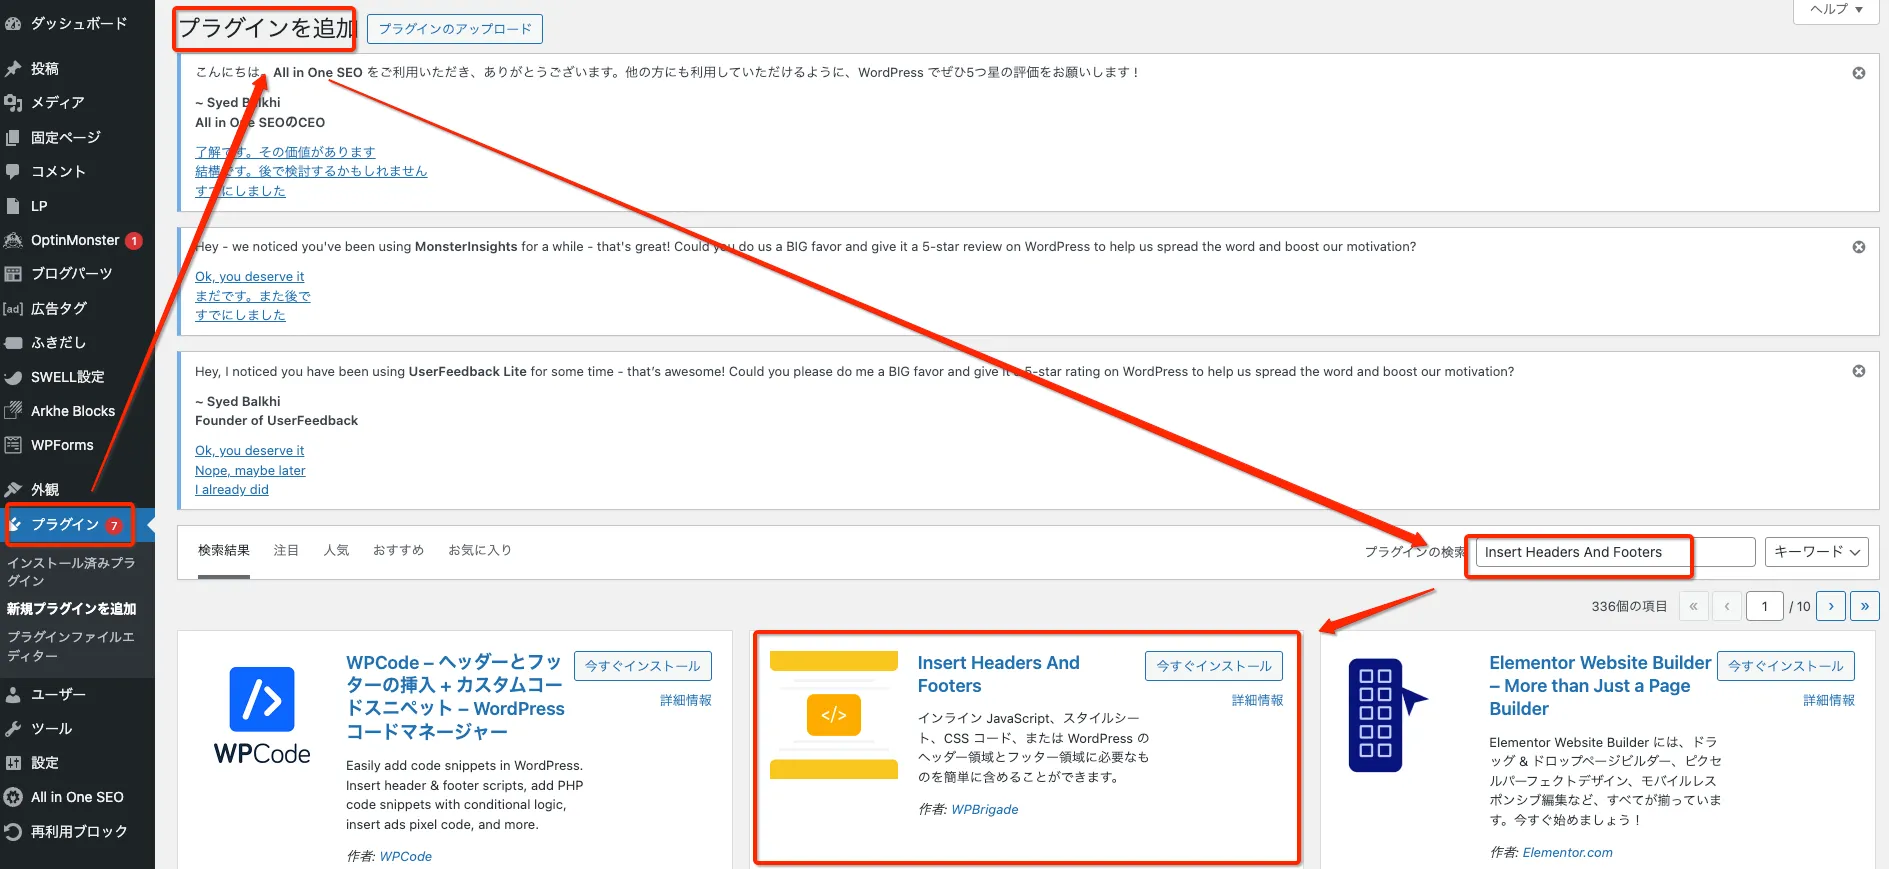This screenshot has height=869, width=1889.
Task: Open 詳細情報 link for WPCode
Action: coord(685,700)
